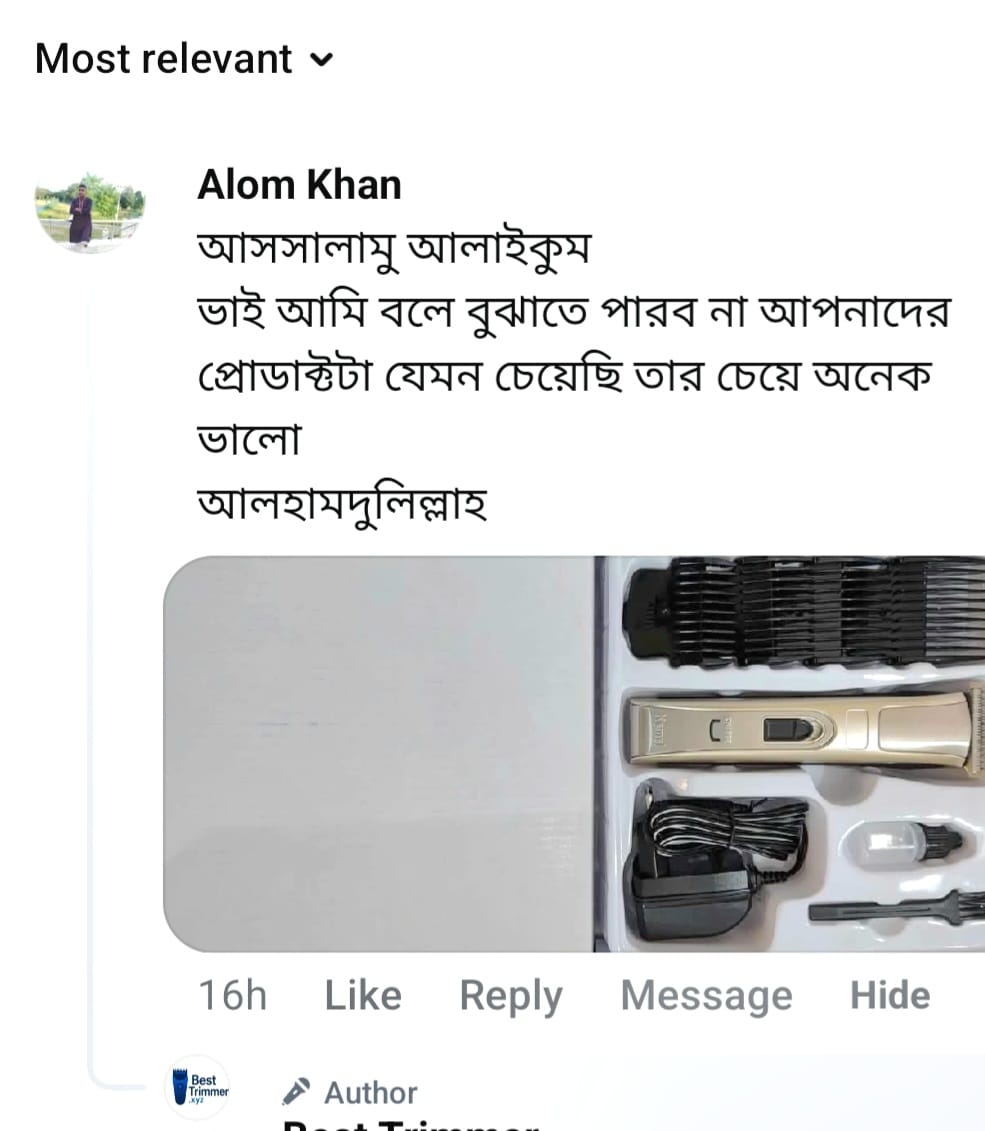
Task: Open the Best Trimmer page avatar
Action: tap(198, 1089)
